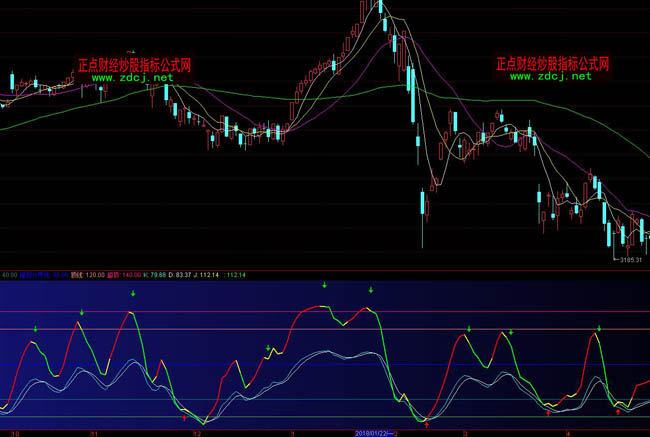Image resolution: width=650 pixels, height=437 pixels.
Task: Click the leftmost green down arrow signal
Action: click(x=36, y=328)
